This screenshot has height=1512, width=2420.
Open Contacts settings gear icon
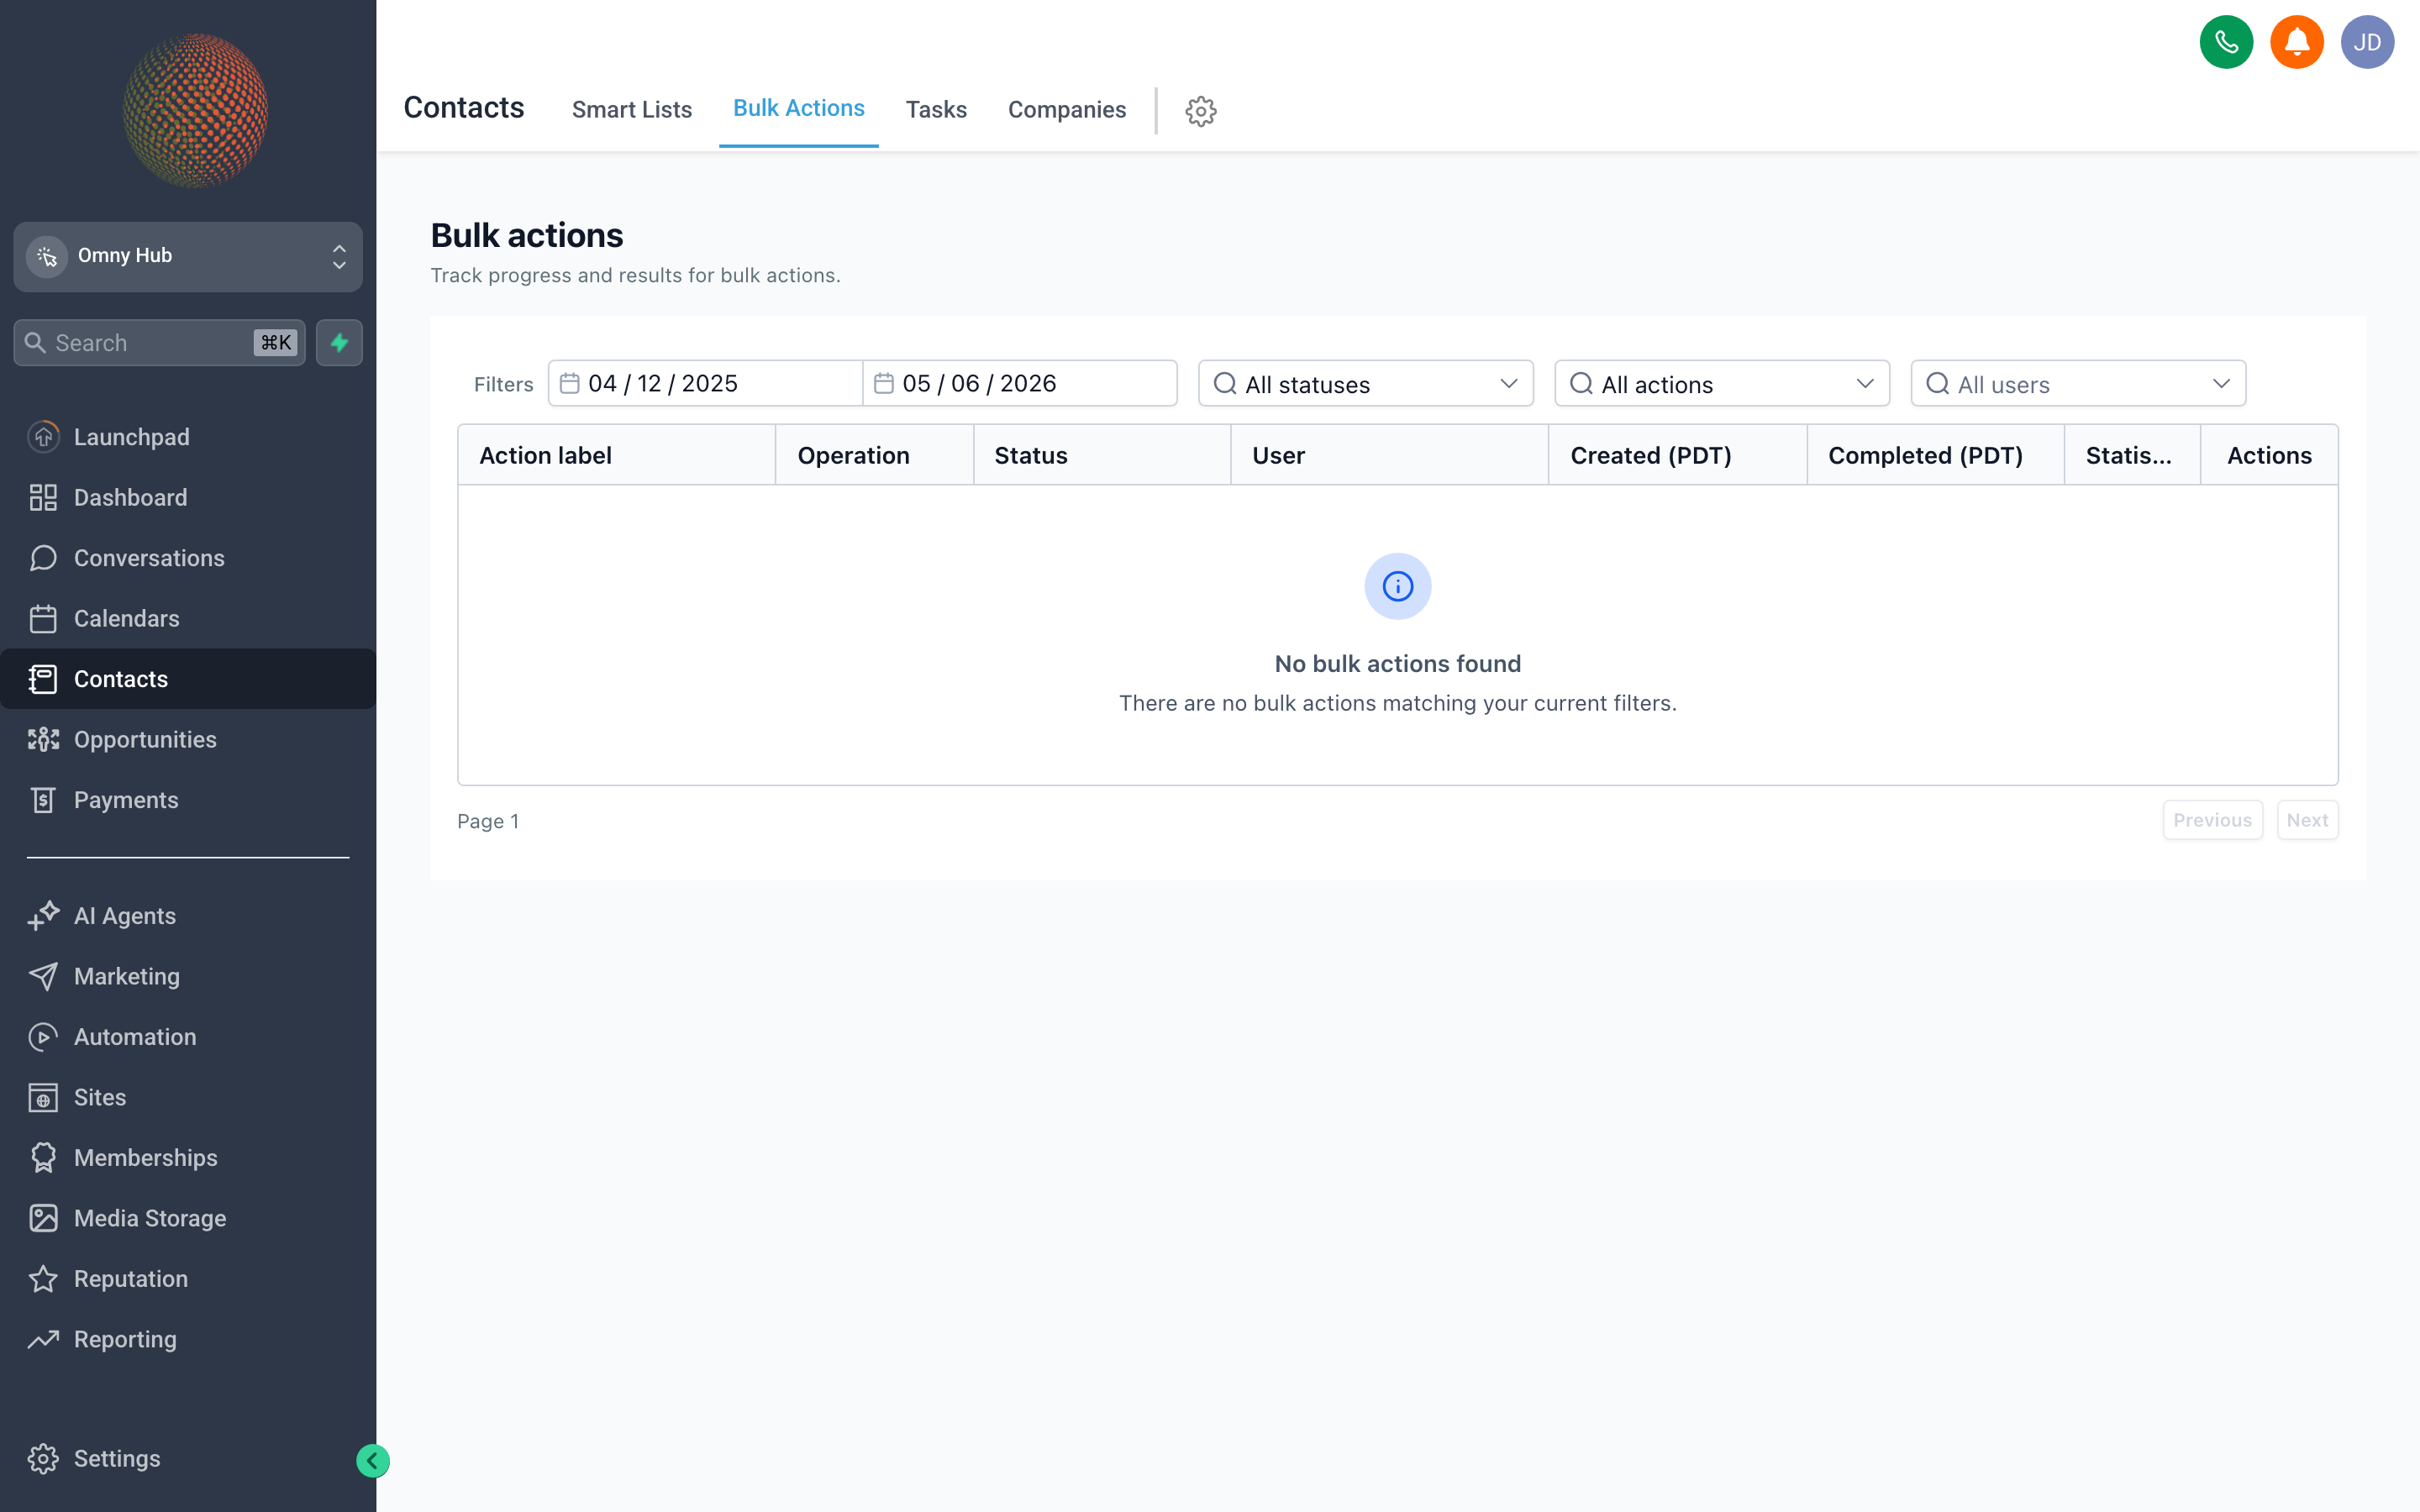tap(1200, 110)
